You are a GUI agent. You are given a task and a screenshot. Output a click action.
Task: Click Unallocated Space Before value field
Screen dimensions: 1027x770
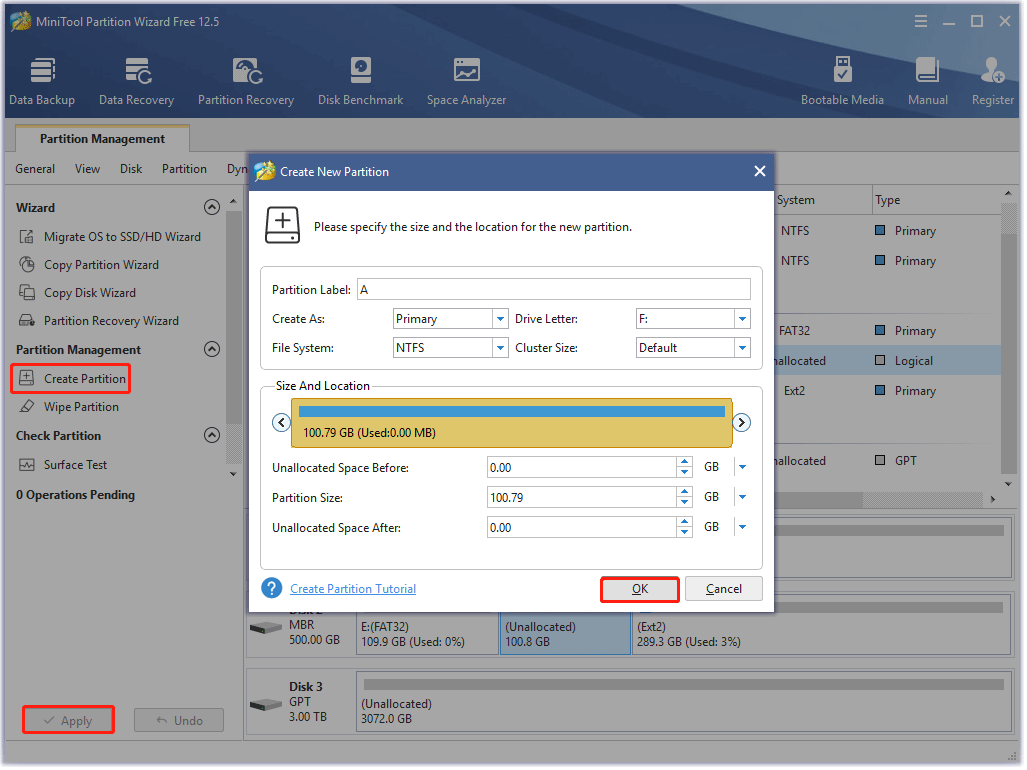(582, 468)
